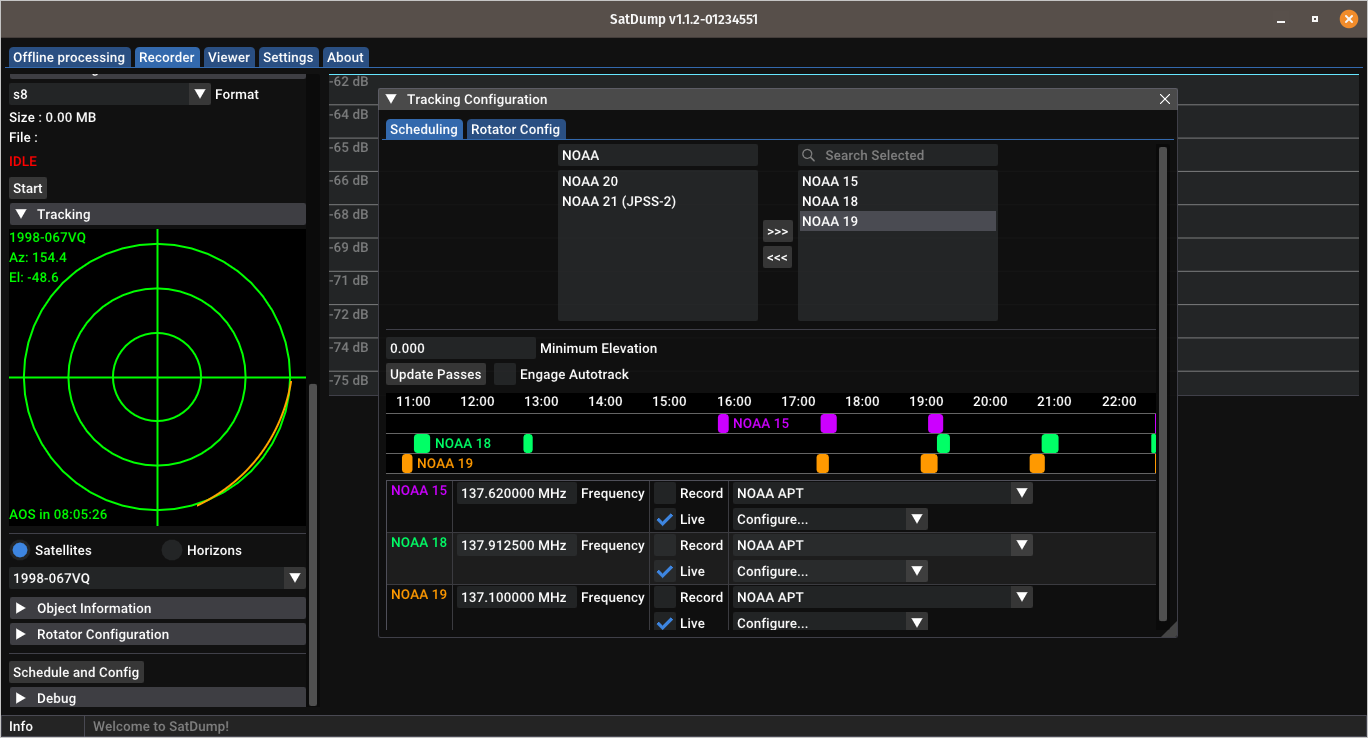Open NOAA APT pipeline dropdown for NOAA 19
The image size is (1368, 738).
point(882,597)
